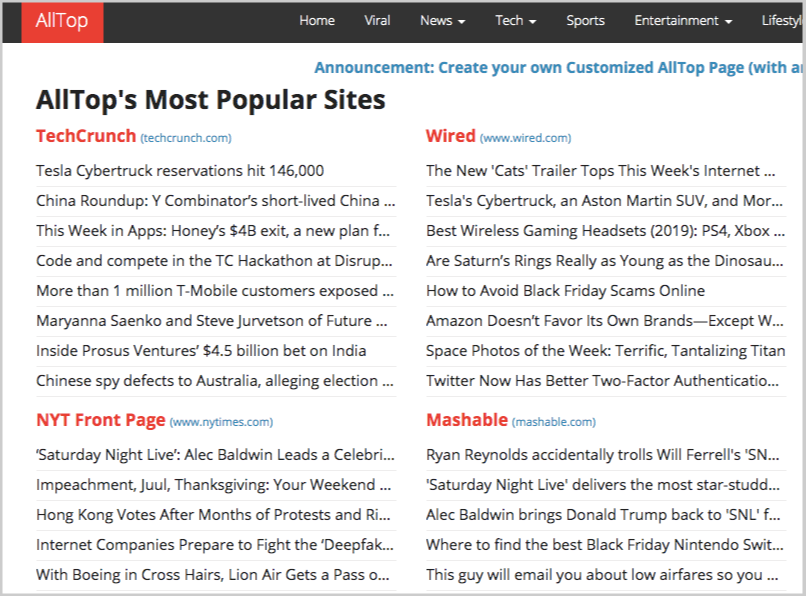The width and height of the screenshot is (806, 596).
Task: Open 'Impeachment, Juul, Thanksgiving: Your Weekend' story
Action: (213, 485)
